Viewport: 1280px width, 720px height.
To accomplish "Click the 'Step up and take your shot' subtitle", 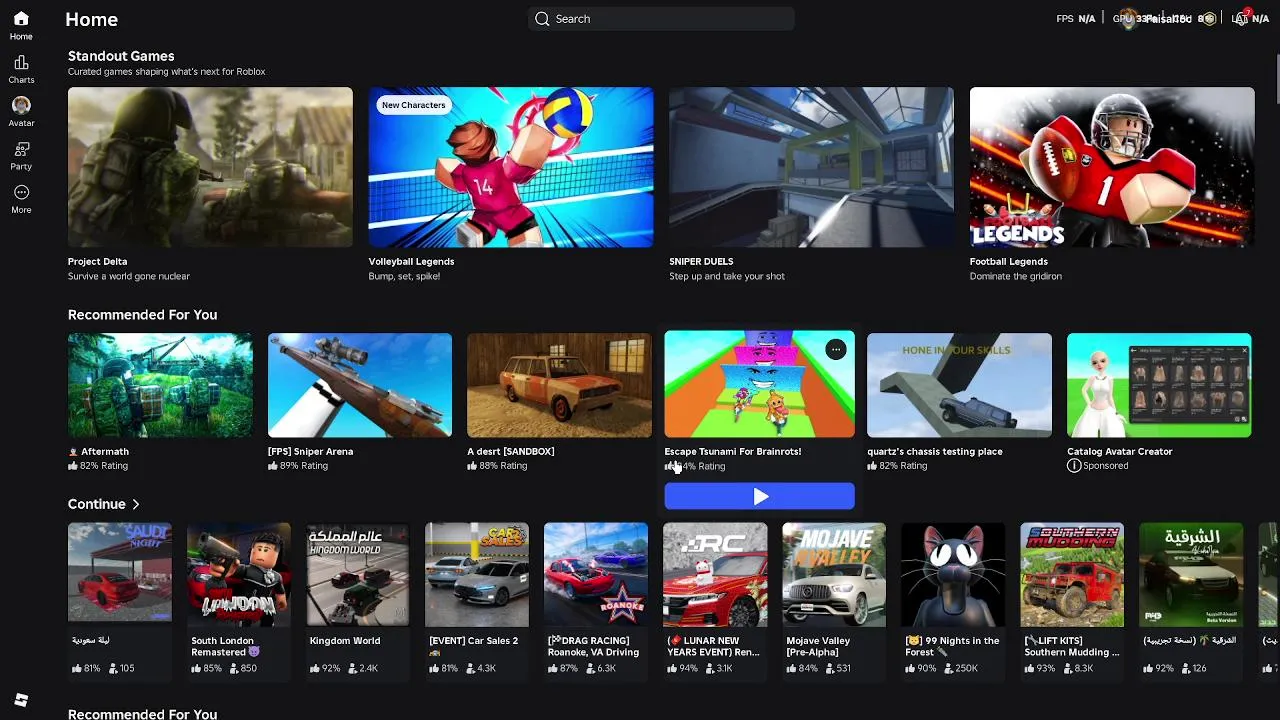I will pyautogui.click(x=727, y=277).
